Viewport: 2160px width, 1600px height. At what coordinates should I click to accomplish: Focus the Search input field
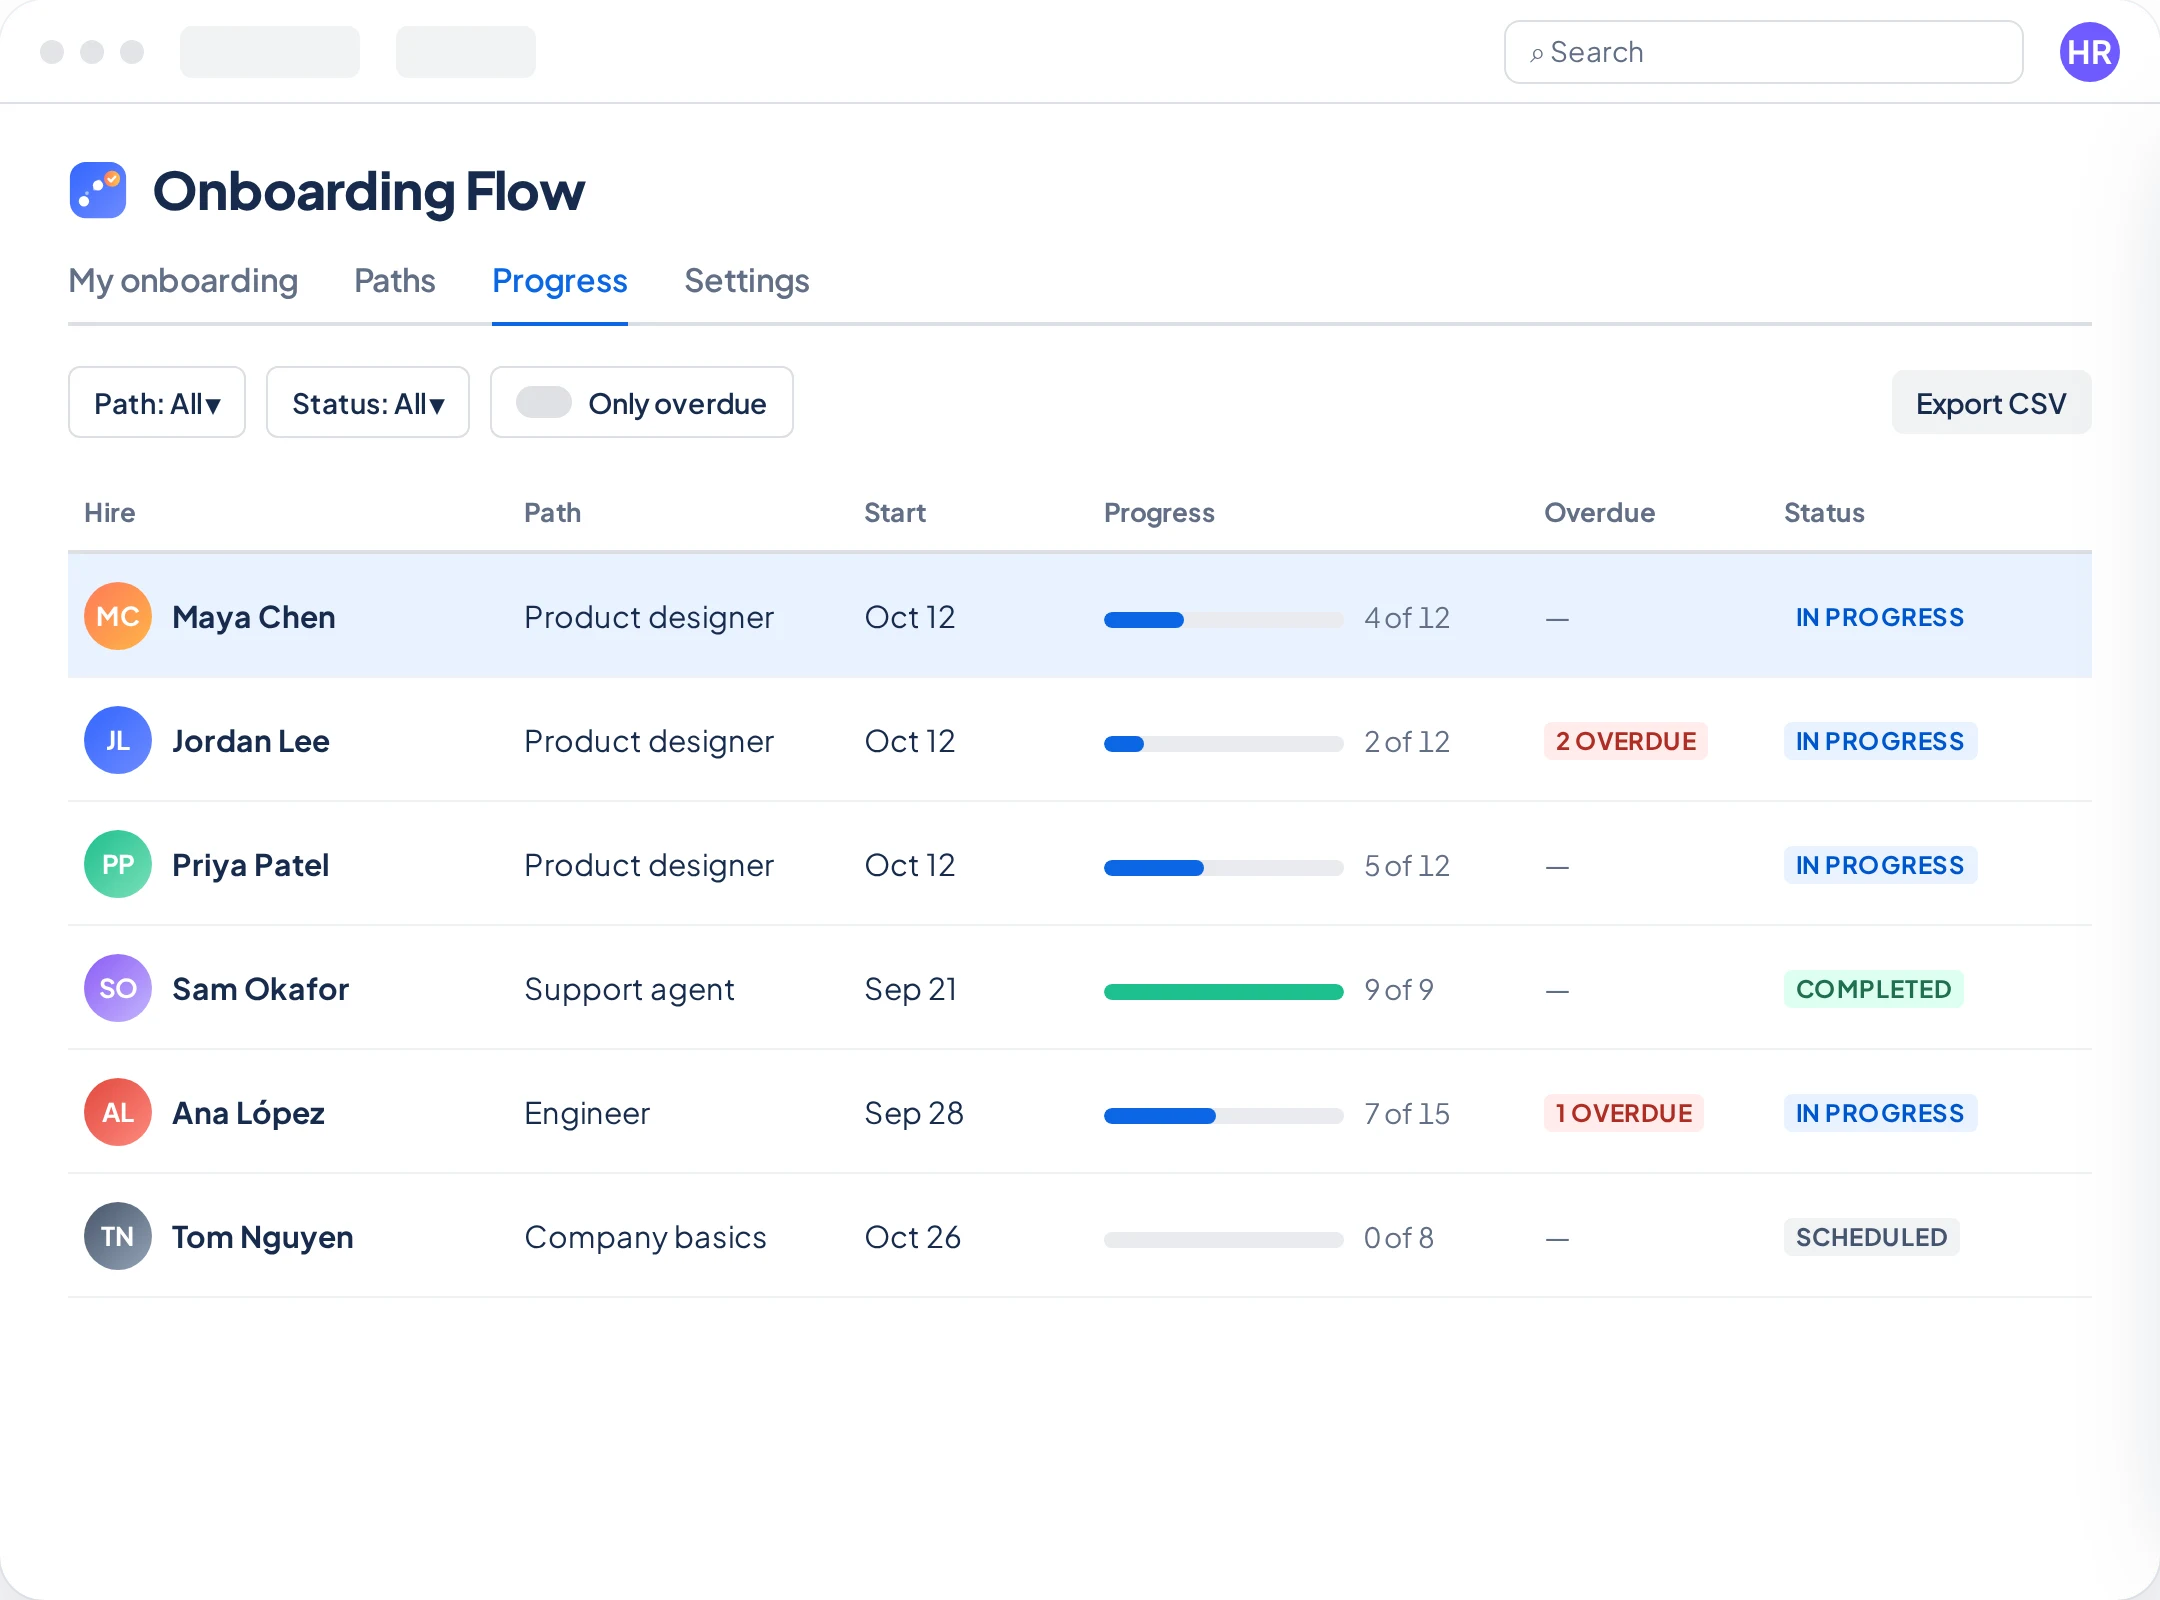point(1764,52)
